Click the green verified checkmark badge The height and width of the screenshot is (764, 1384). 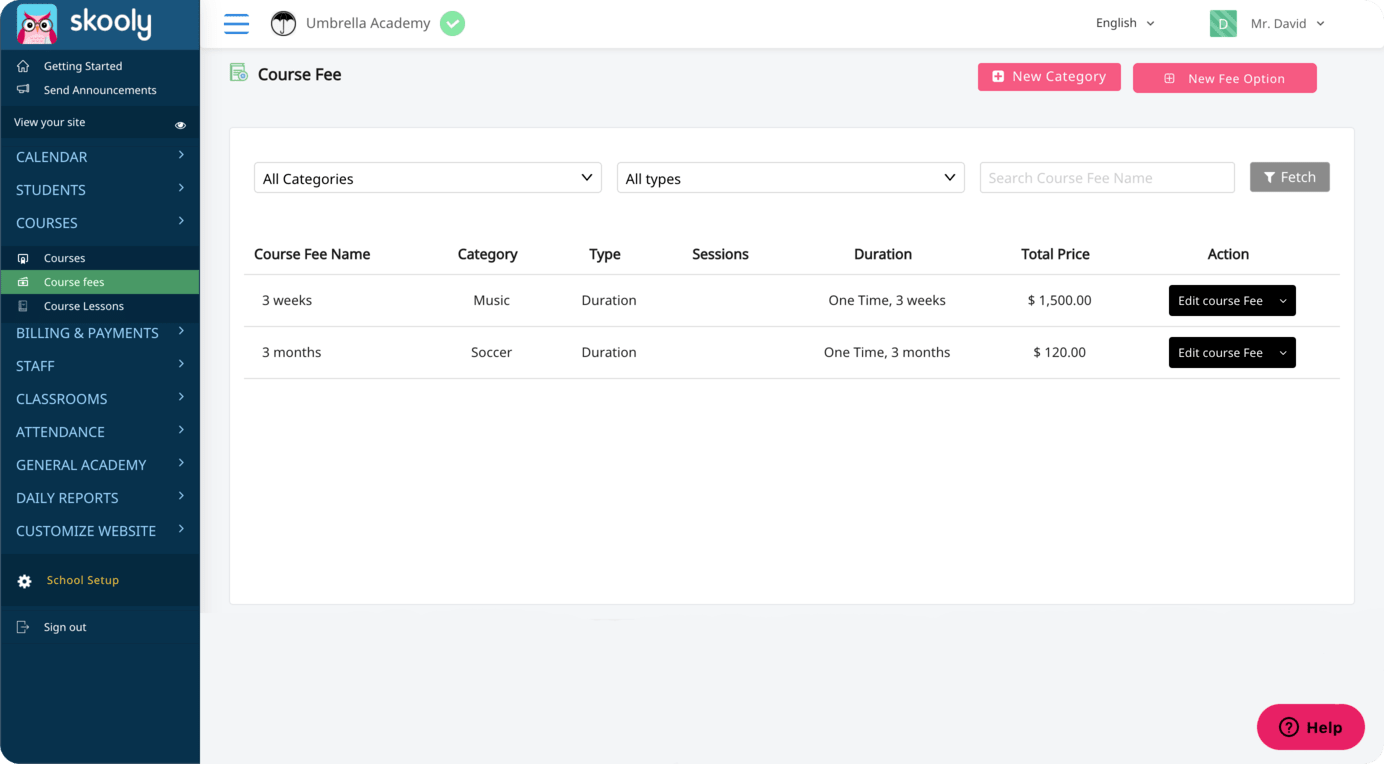tap(452, 24)
